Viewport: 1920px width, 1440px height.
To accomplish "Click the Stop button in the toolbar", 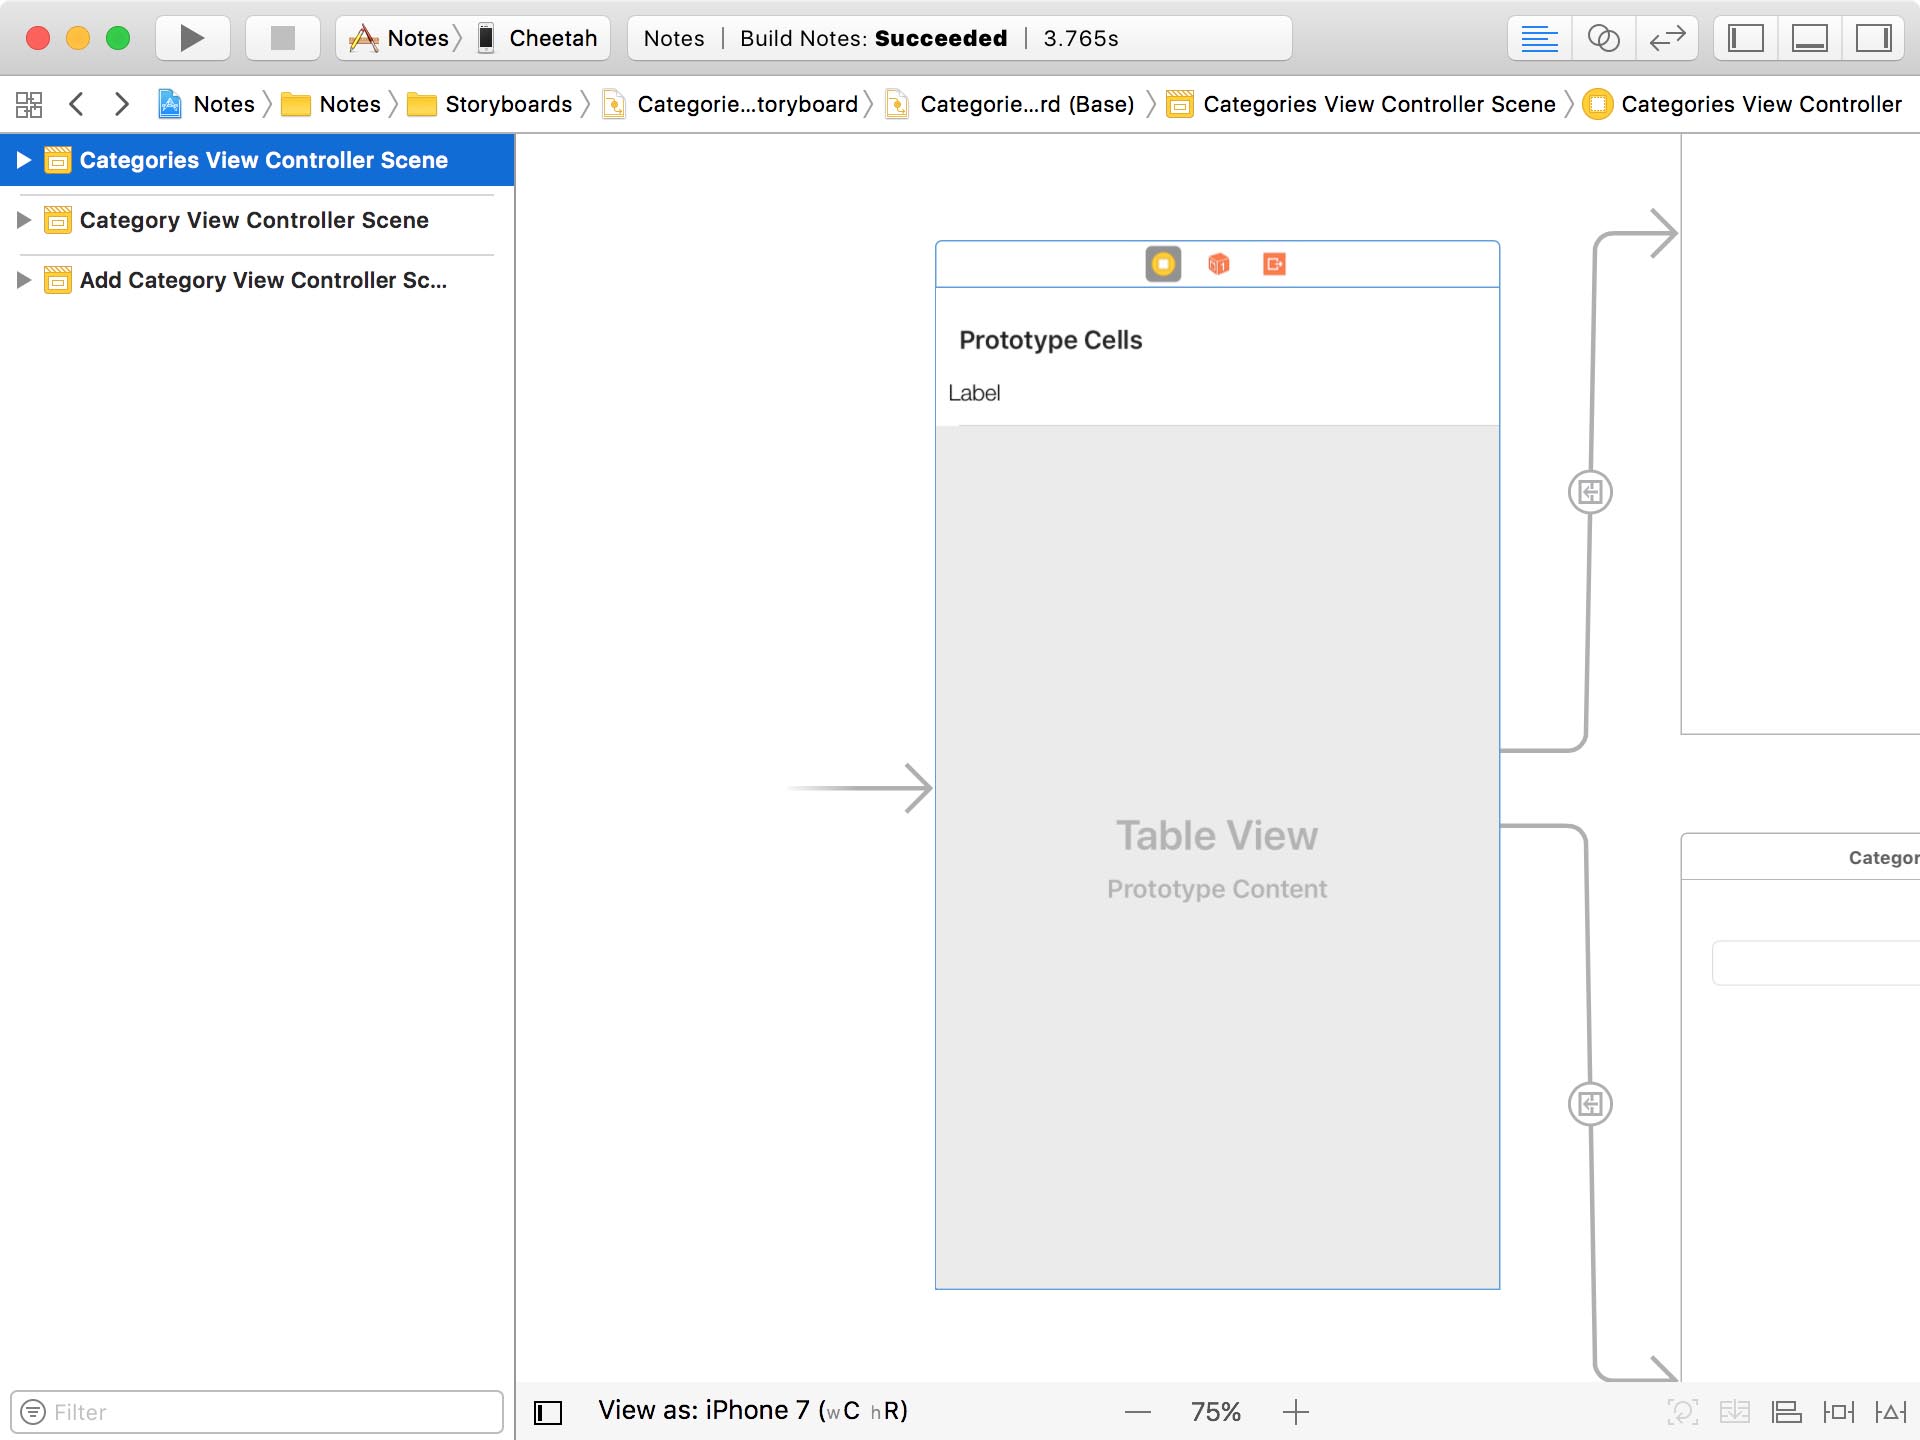I will (282, 38).
